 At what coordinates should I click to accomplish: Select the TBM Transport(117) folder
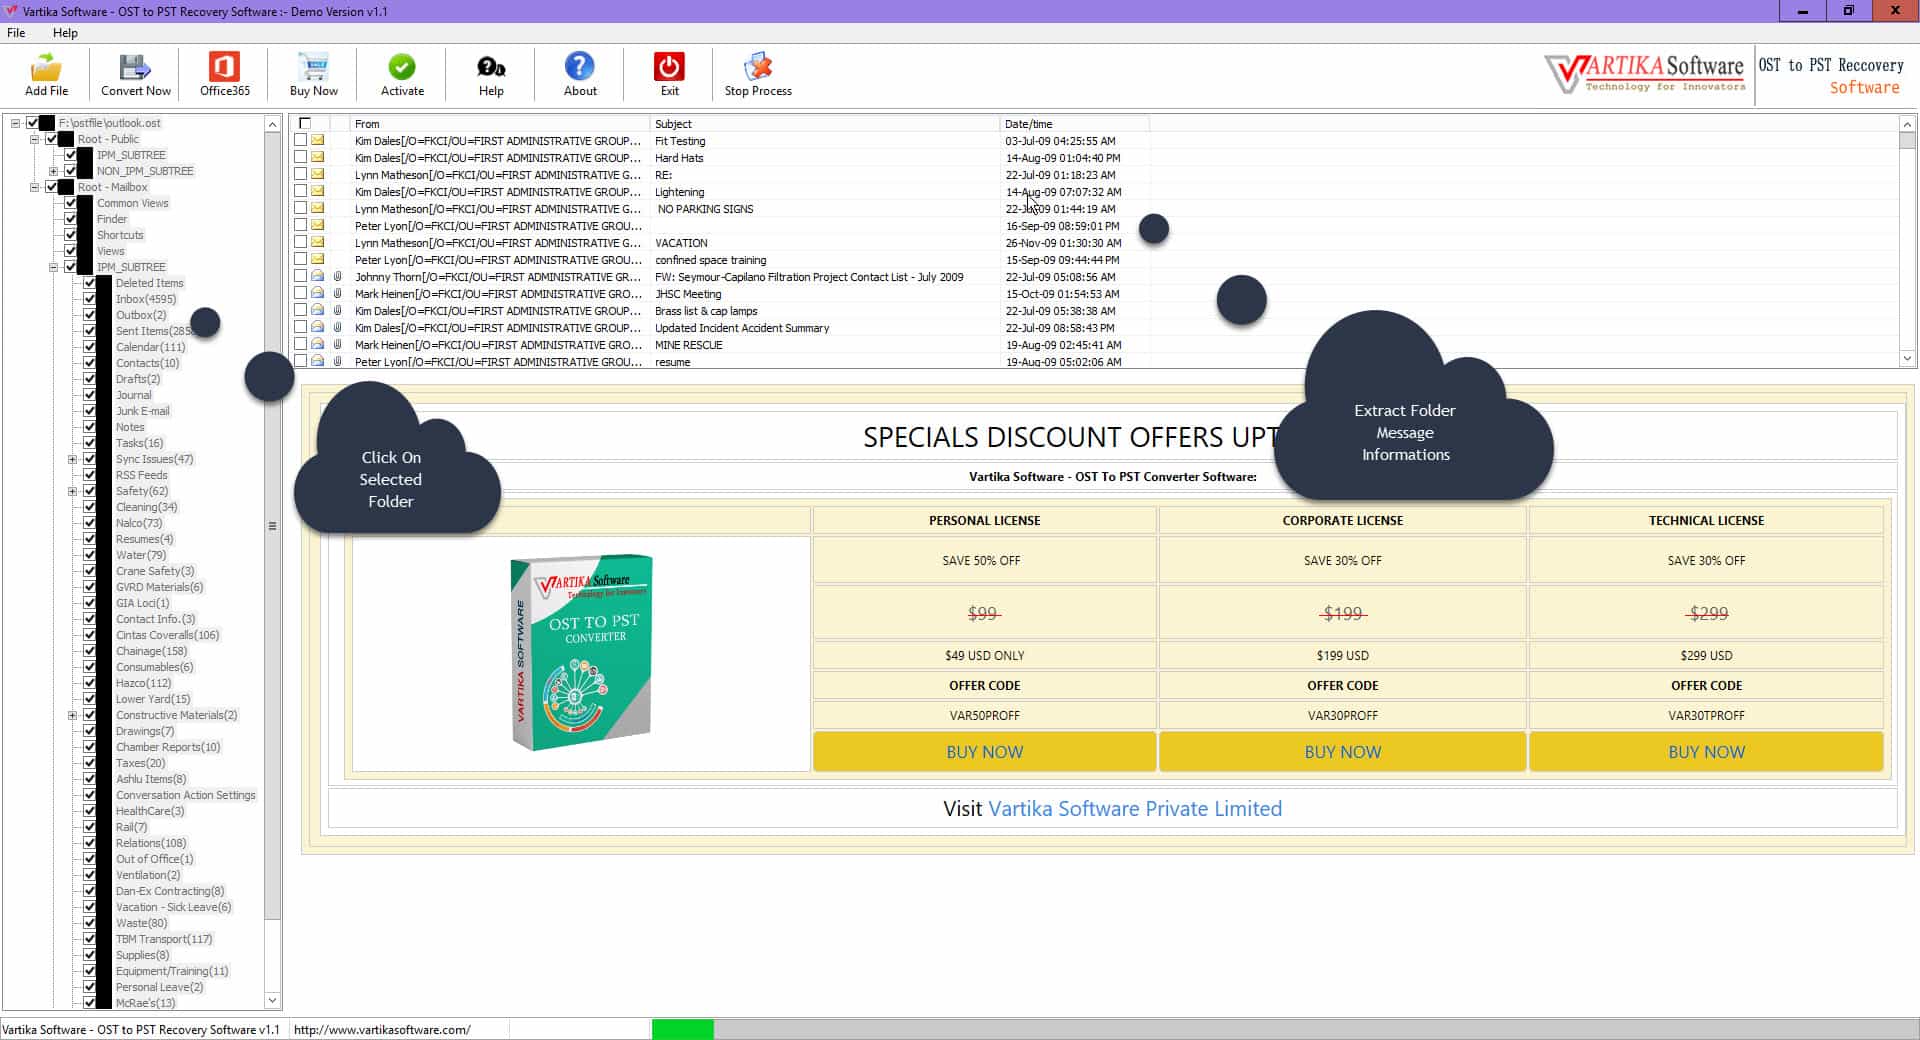click(x=164, y=939)
